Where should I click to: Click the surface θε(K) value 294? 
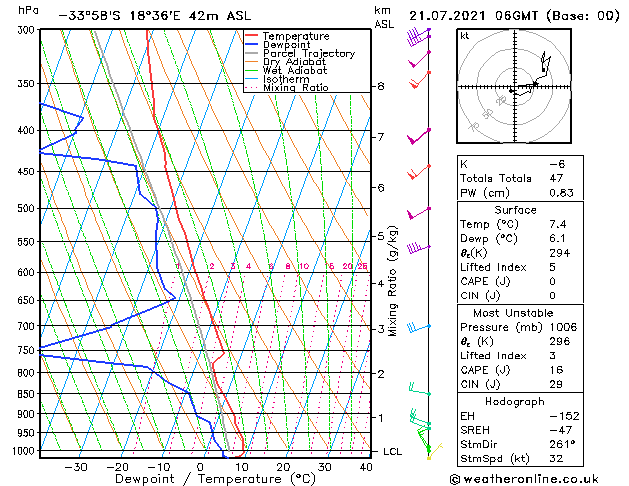pyautogui.click(x=560, y=253)
